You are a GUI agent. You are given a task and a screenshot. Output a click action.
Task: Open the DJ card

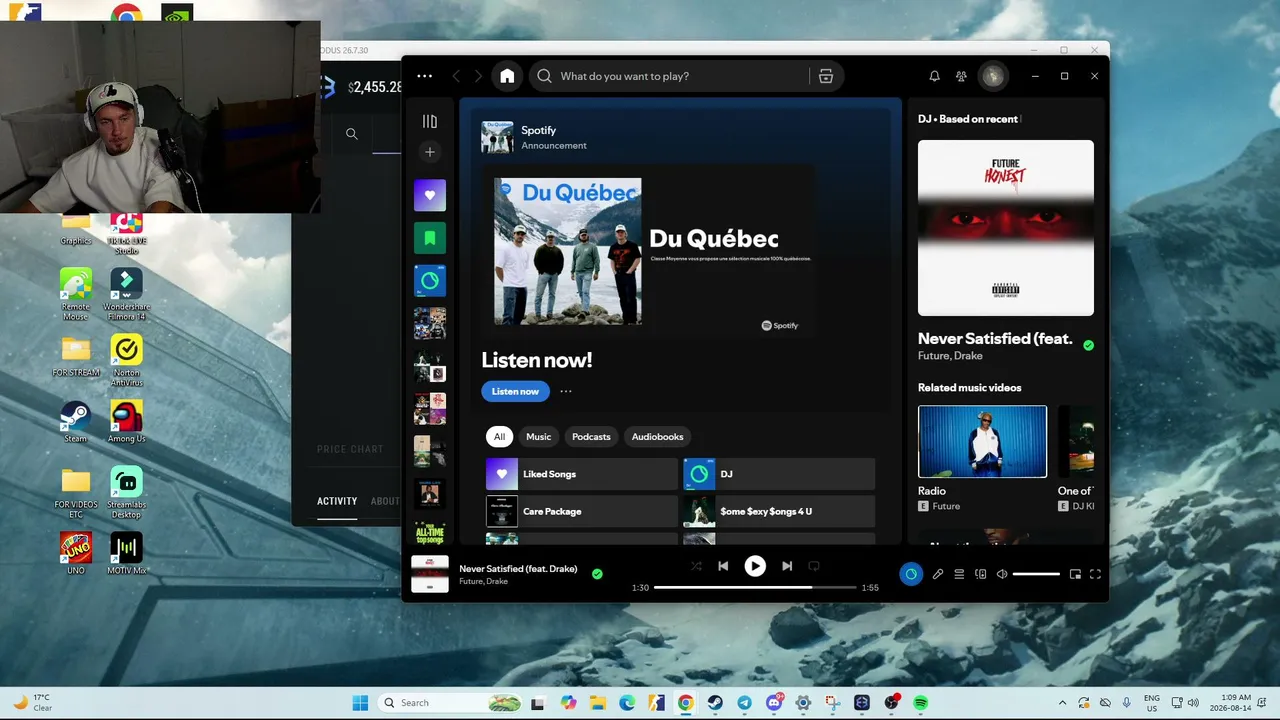[x=779, y=474]
